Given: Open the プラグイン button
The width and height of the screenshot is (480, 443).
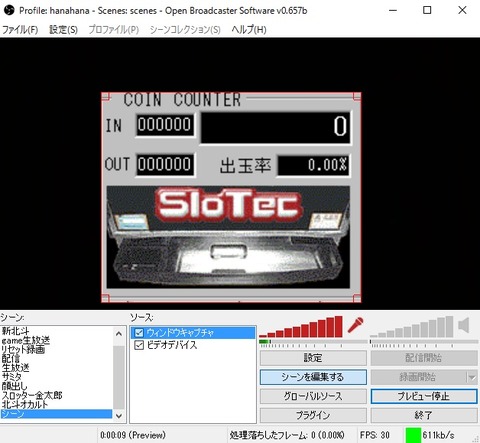Looking at the screenshot, I should click(x=313, y=415).
